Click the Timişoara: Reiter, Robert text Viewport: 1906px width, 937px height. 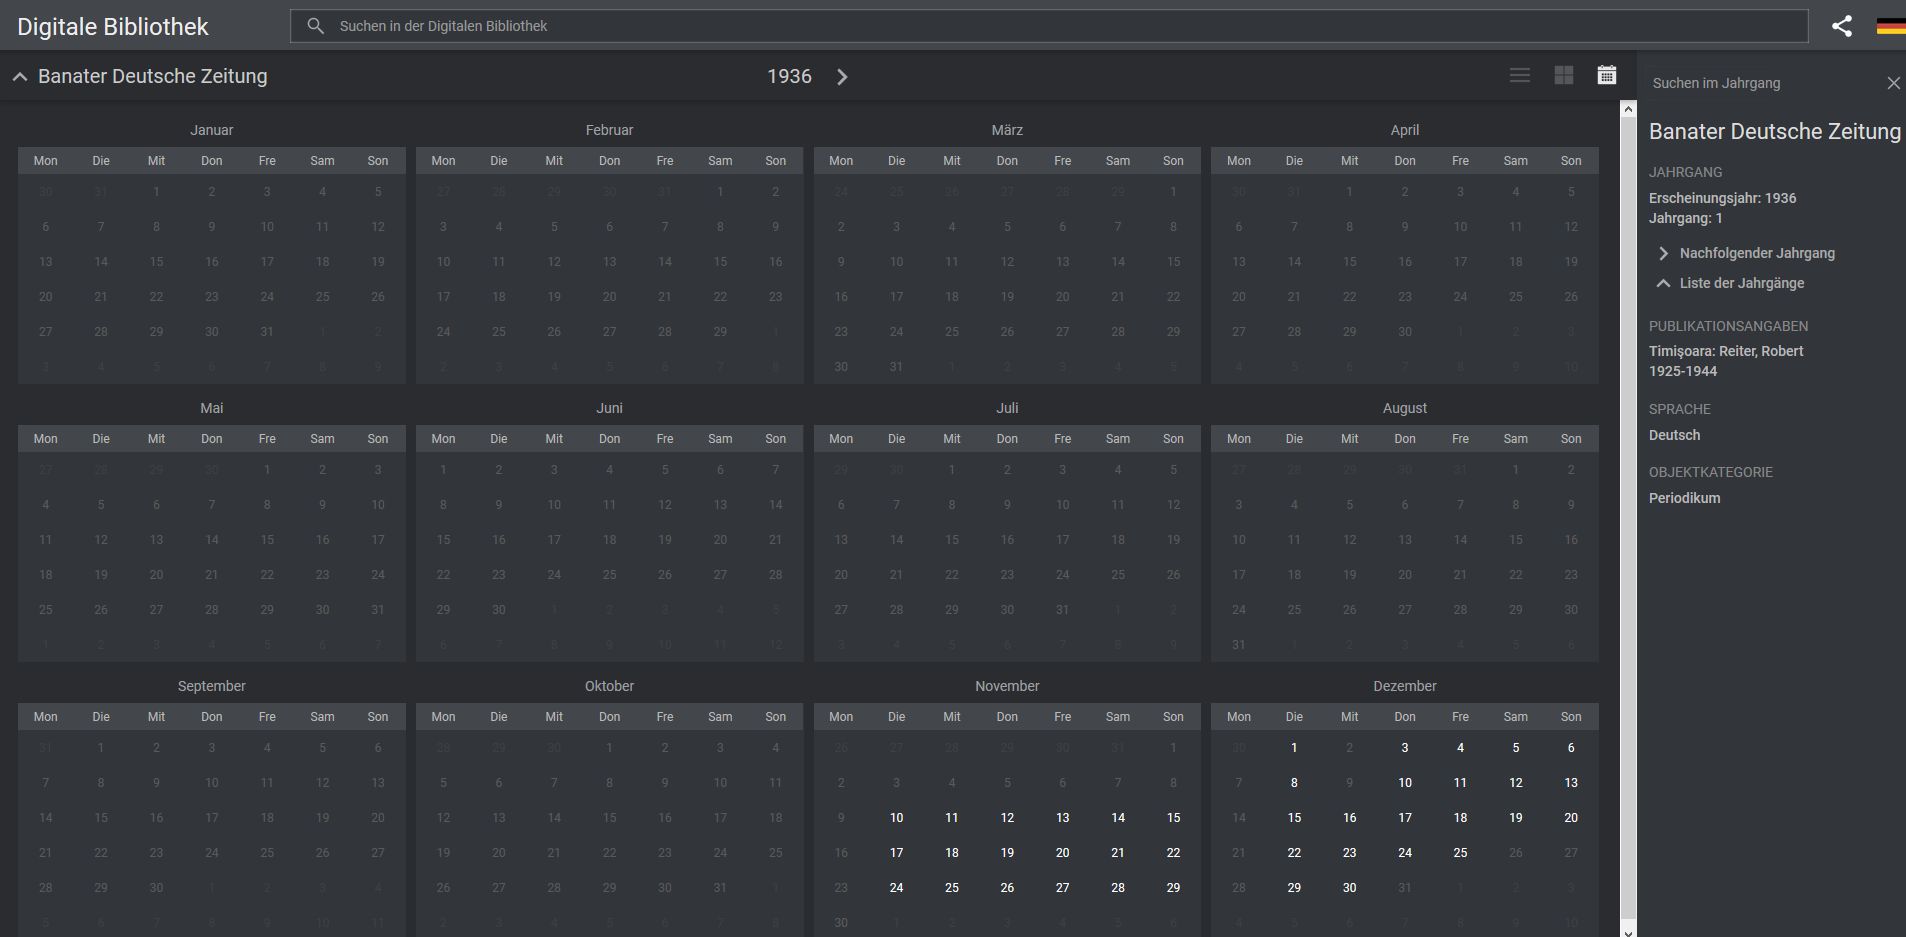(1726, 351)
